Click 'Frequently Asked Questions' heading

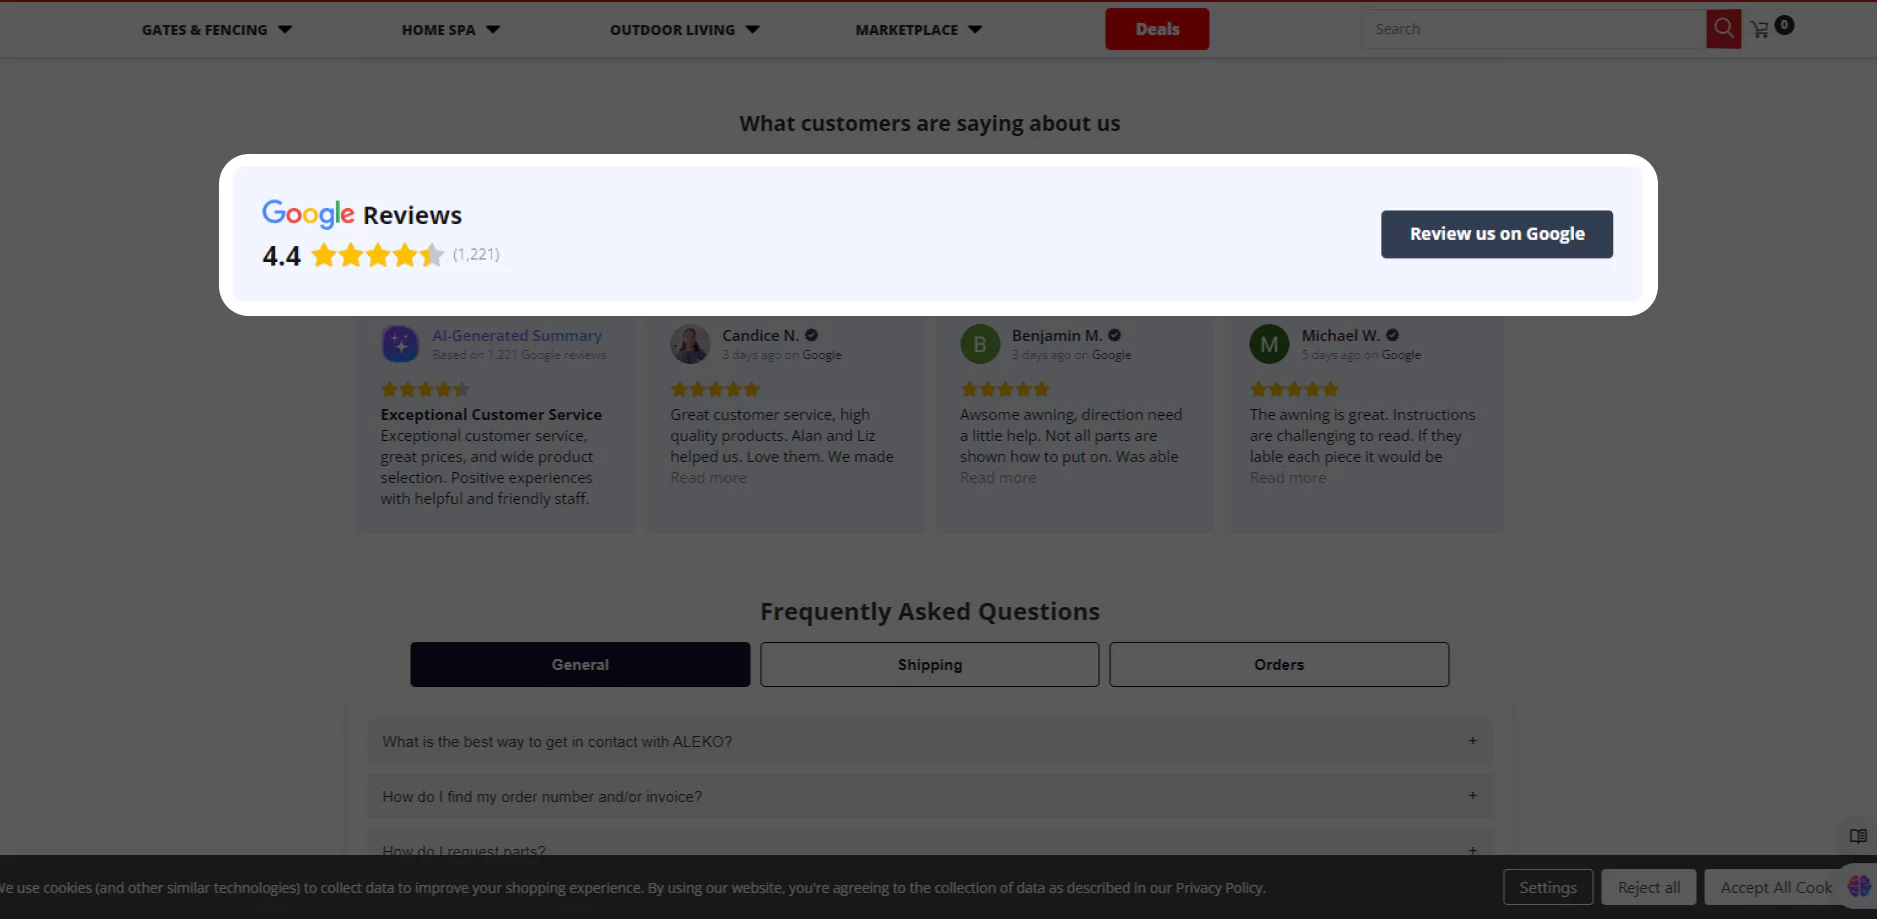pyautogui.click(x=930, y=611)
